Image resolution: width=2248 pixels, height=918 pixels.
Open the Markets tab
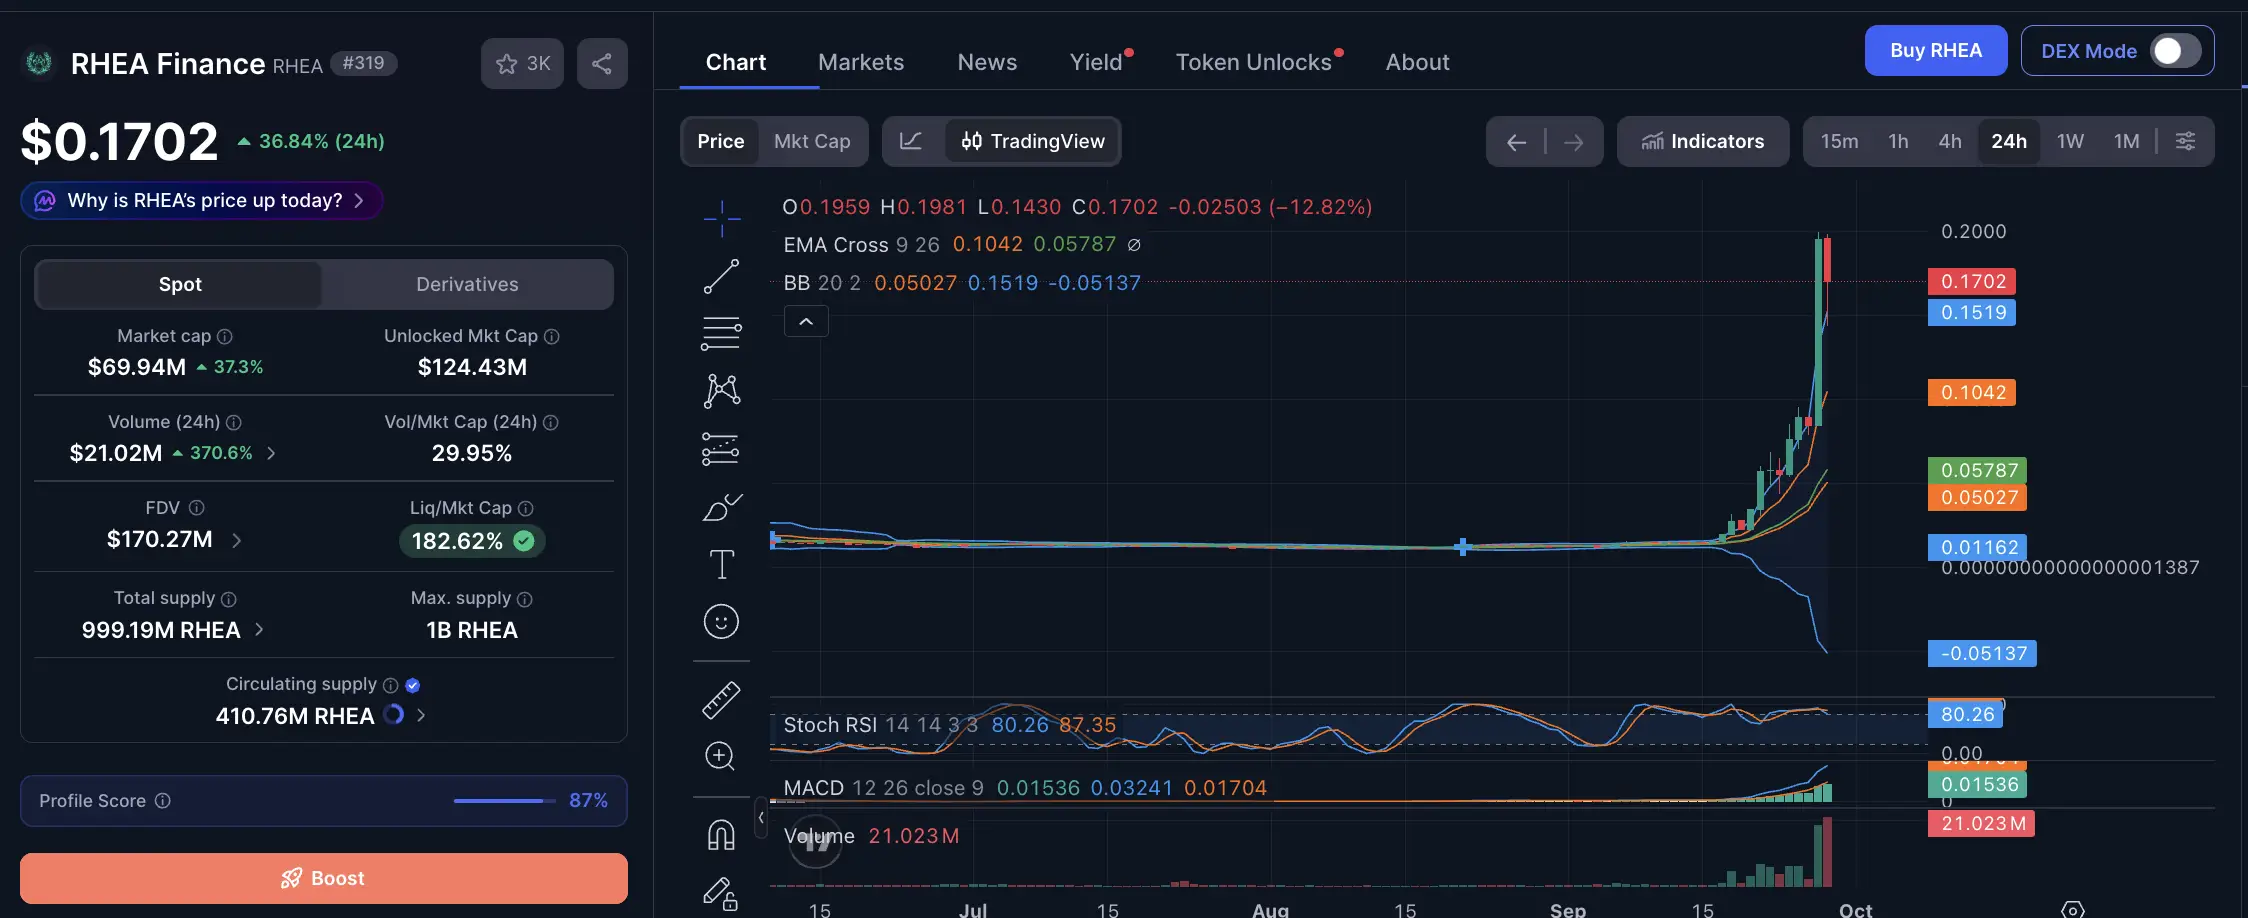(x=861, y=62)
